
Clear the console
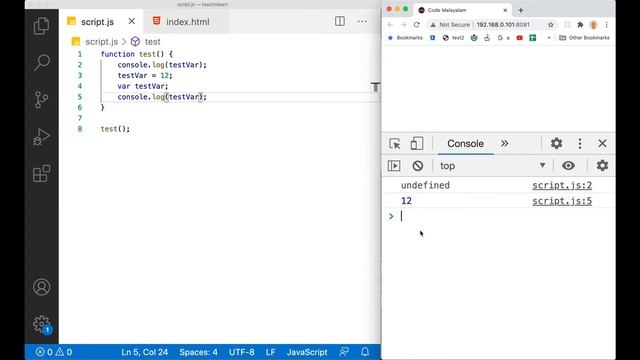coord(418,166)
